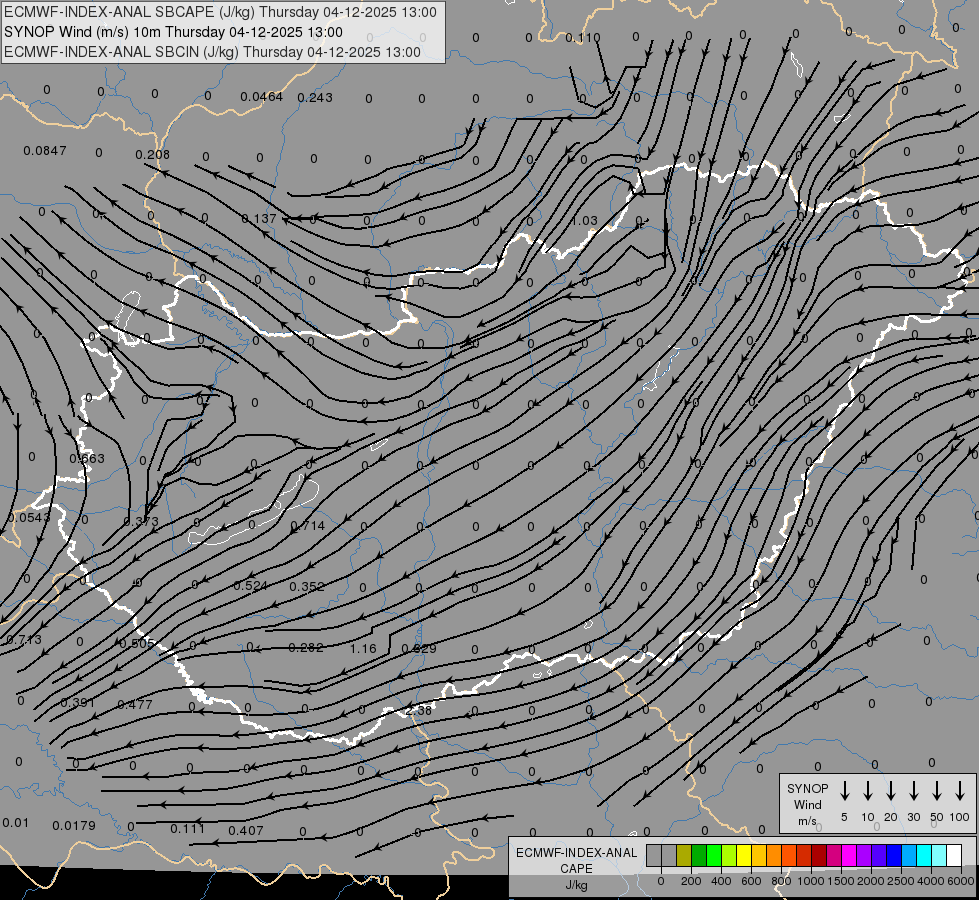Image resolution: width=979 pixels, height=900 pixels.
Task: Select the SBCIN layer title line
Action: [x=212, y=52]
